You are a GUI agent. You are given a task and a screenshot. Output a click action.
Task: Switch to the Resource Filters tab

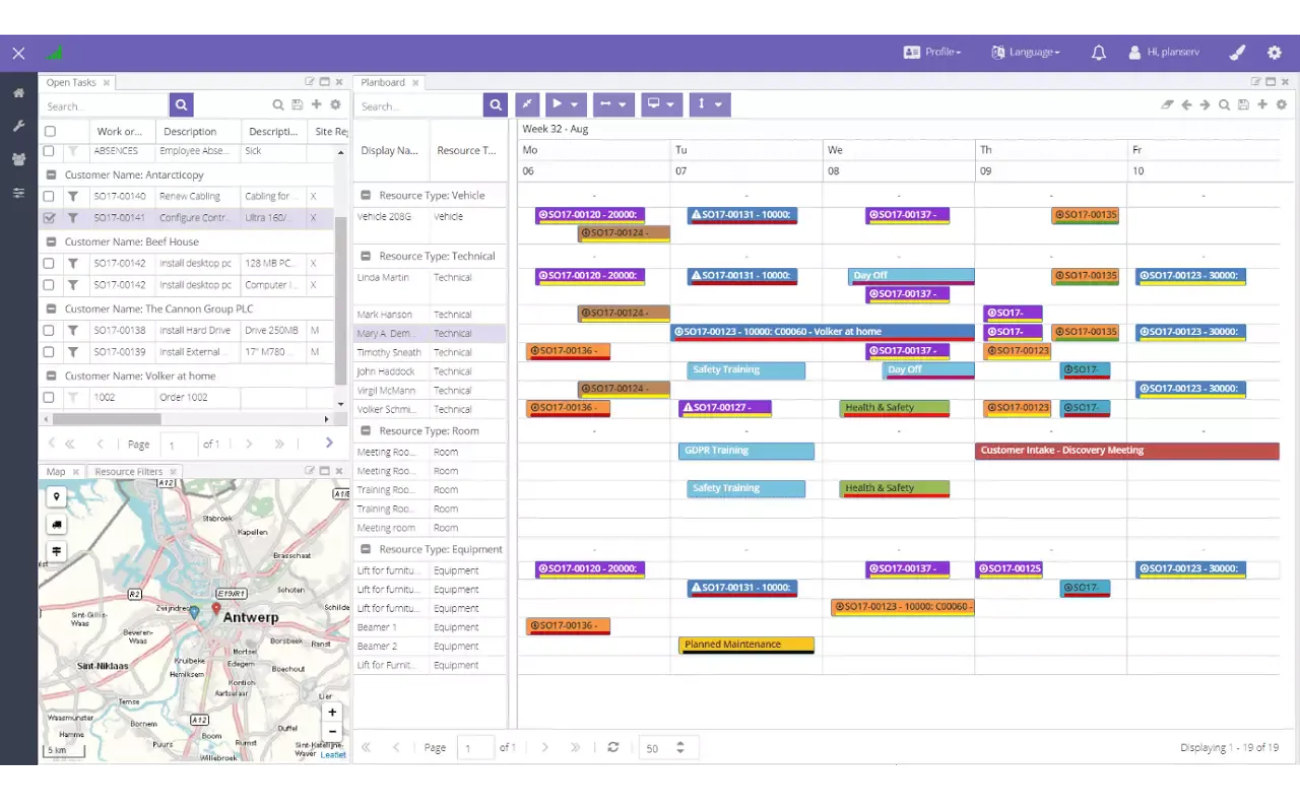(x=128, y=472)
